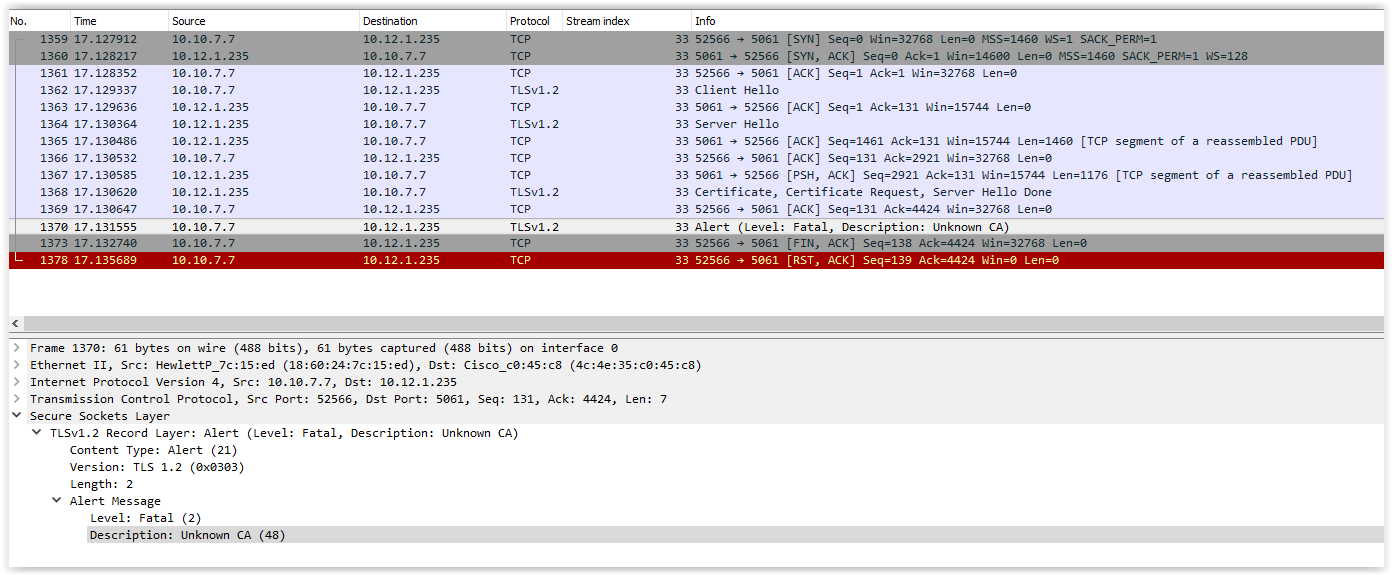This screenshot has height=575, width=1392.
Task: Select packet 1369 Ack=4424 row
Action: 697,209
